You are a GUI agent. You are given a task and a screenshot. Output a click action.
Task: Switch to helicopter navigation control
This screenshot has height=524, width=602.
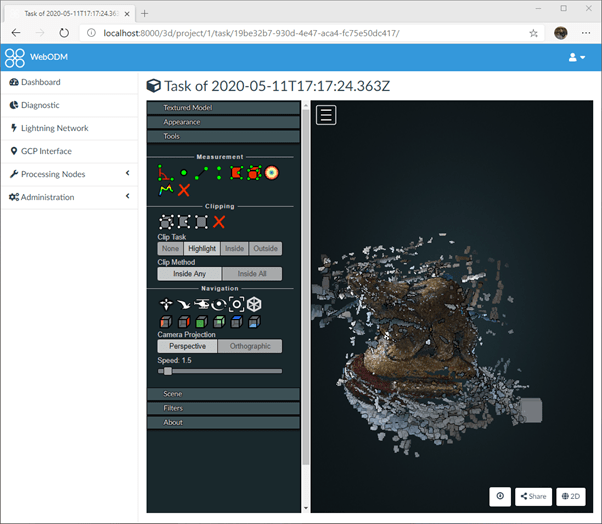coord(201,304)
